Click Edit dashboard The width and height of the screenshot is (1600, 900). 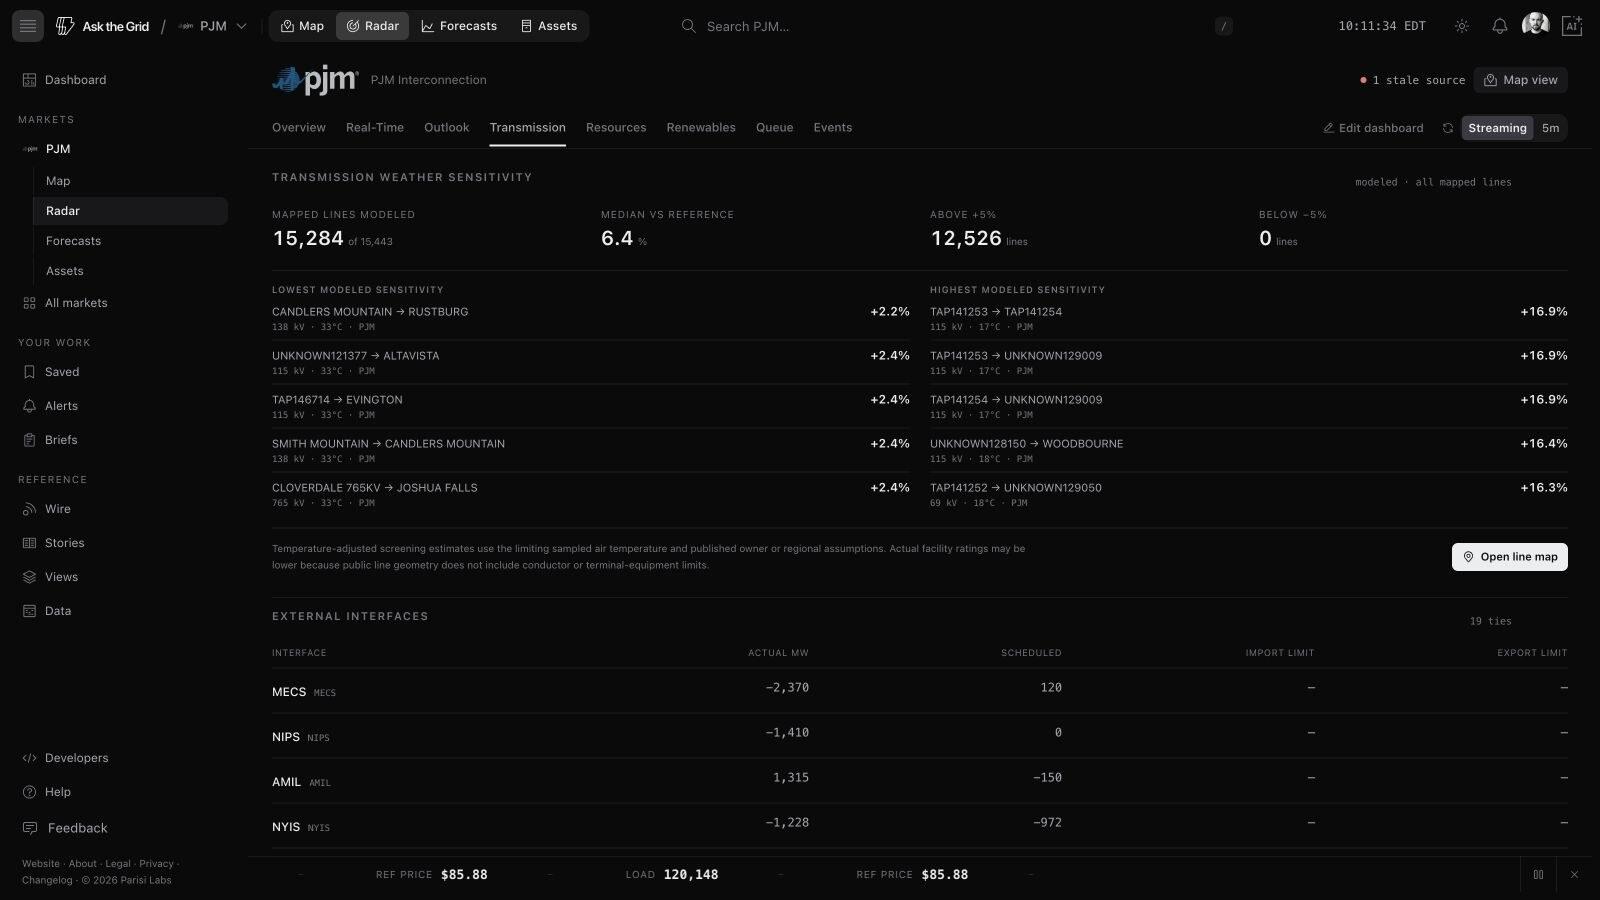(1373, 128)
